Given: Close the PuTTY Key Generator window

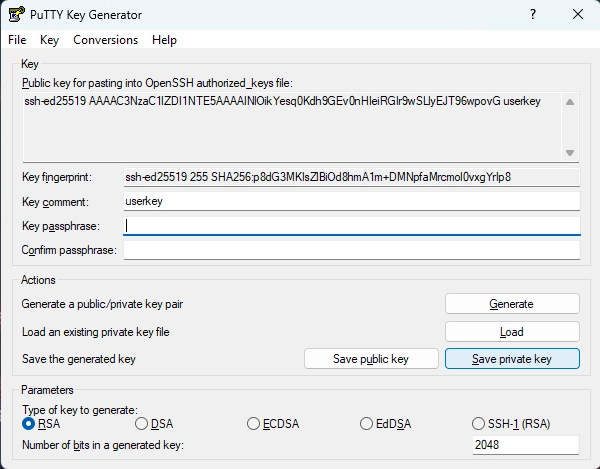Looking at the screenshot, I should tap(578, 15).
